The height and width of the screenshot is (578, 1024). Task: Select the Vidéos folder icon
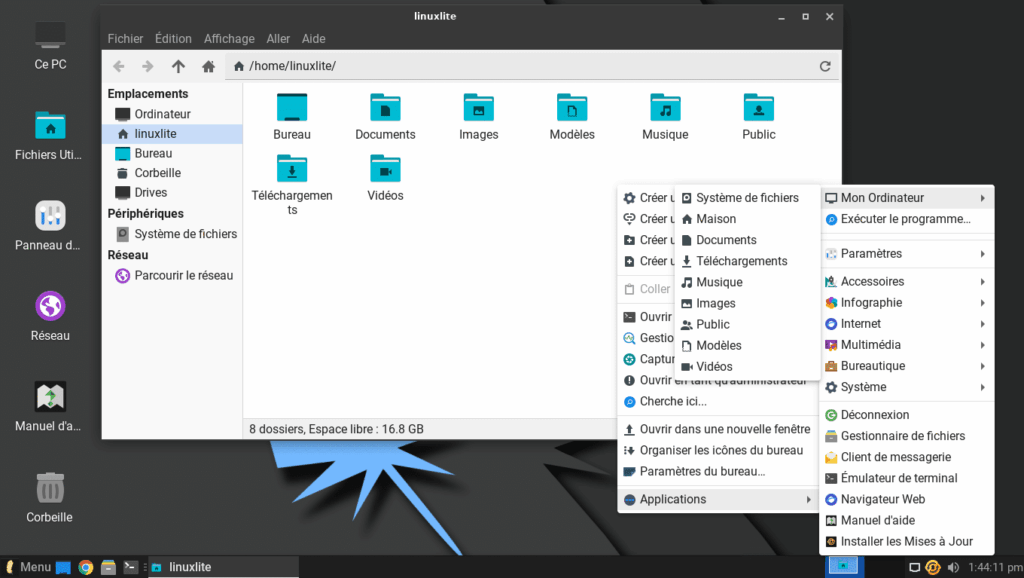pos(385,170)
